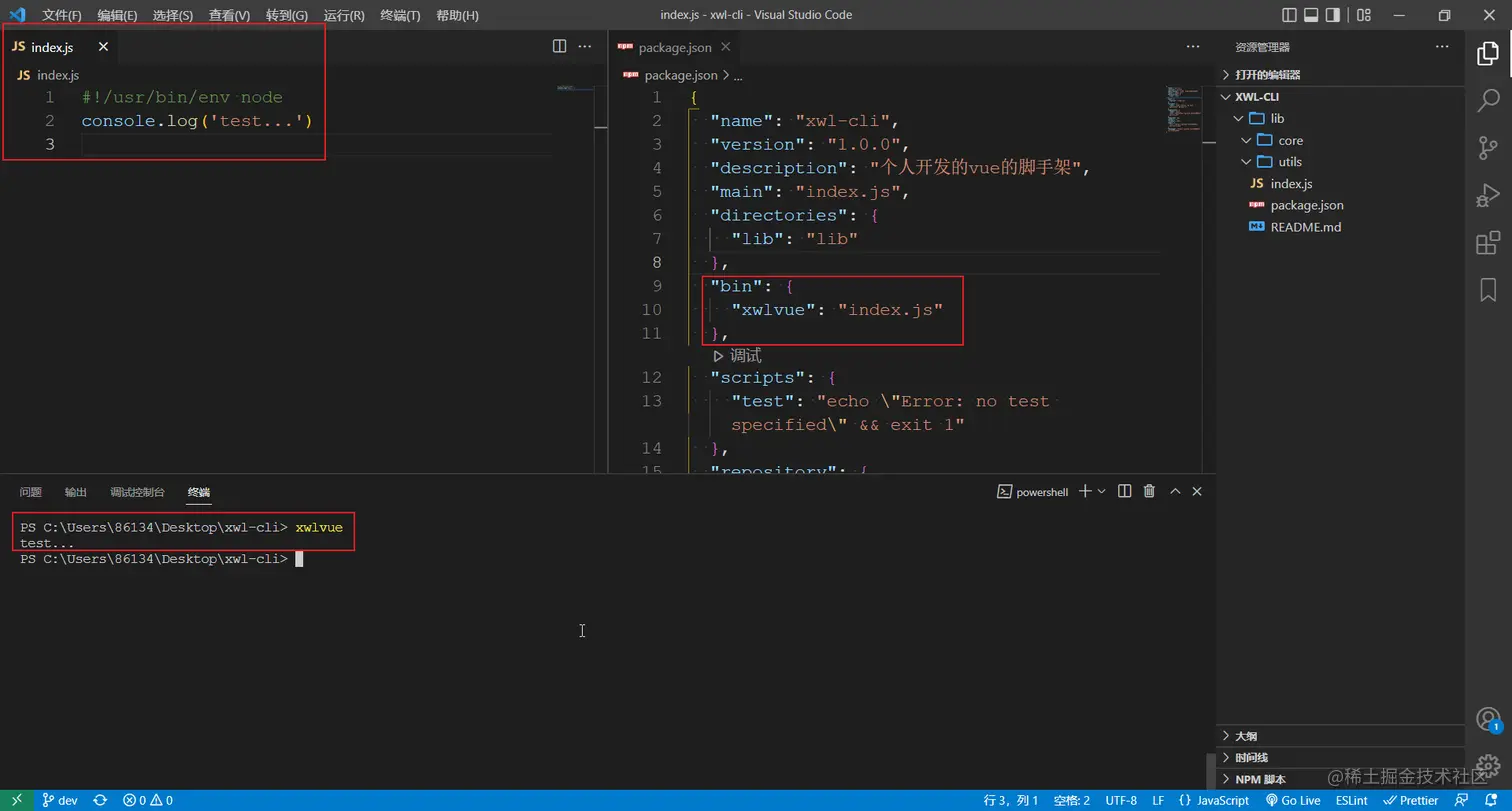Open the 查看(V) menu
Screen dimensions: 1512x811
click(230, 16)
